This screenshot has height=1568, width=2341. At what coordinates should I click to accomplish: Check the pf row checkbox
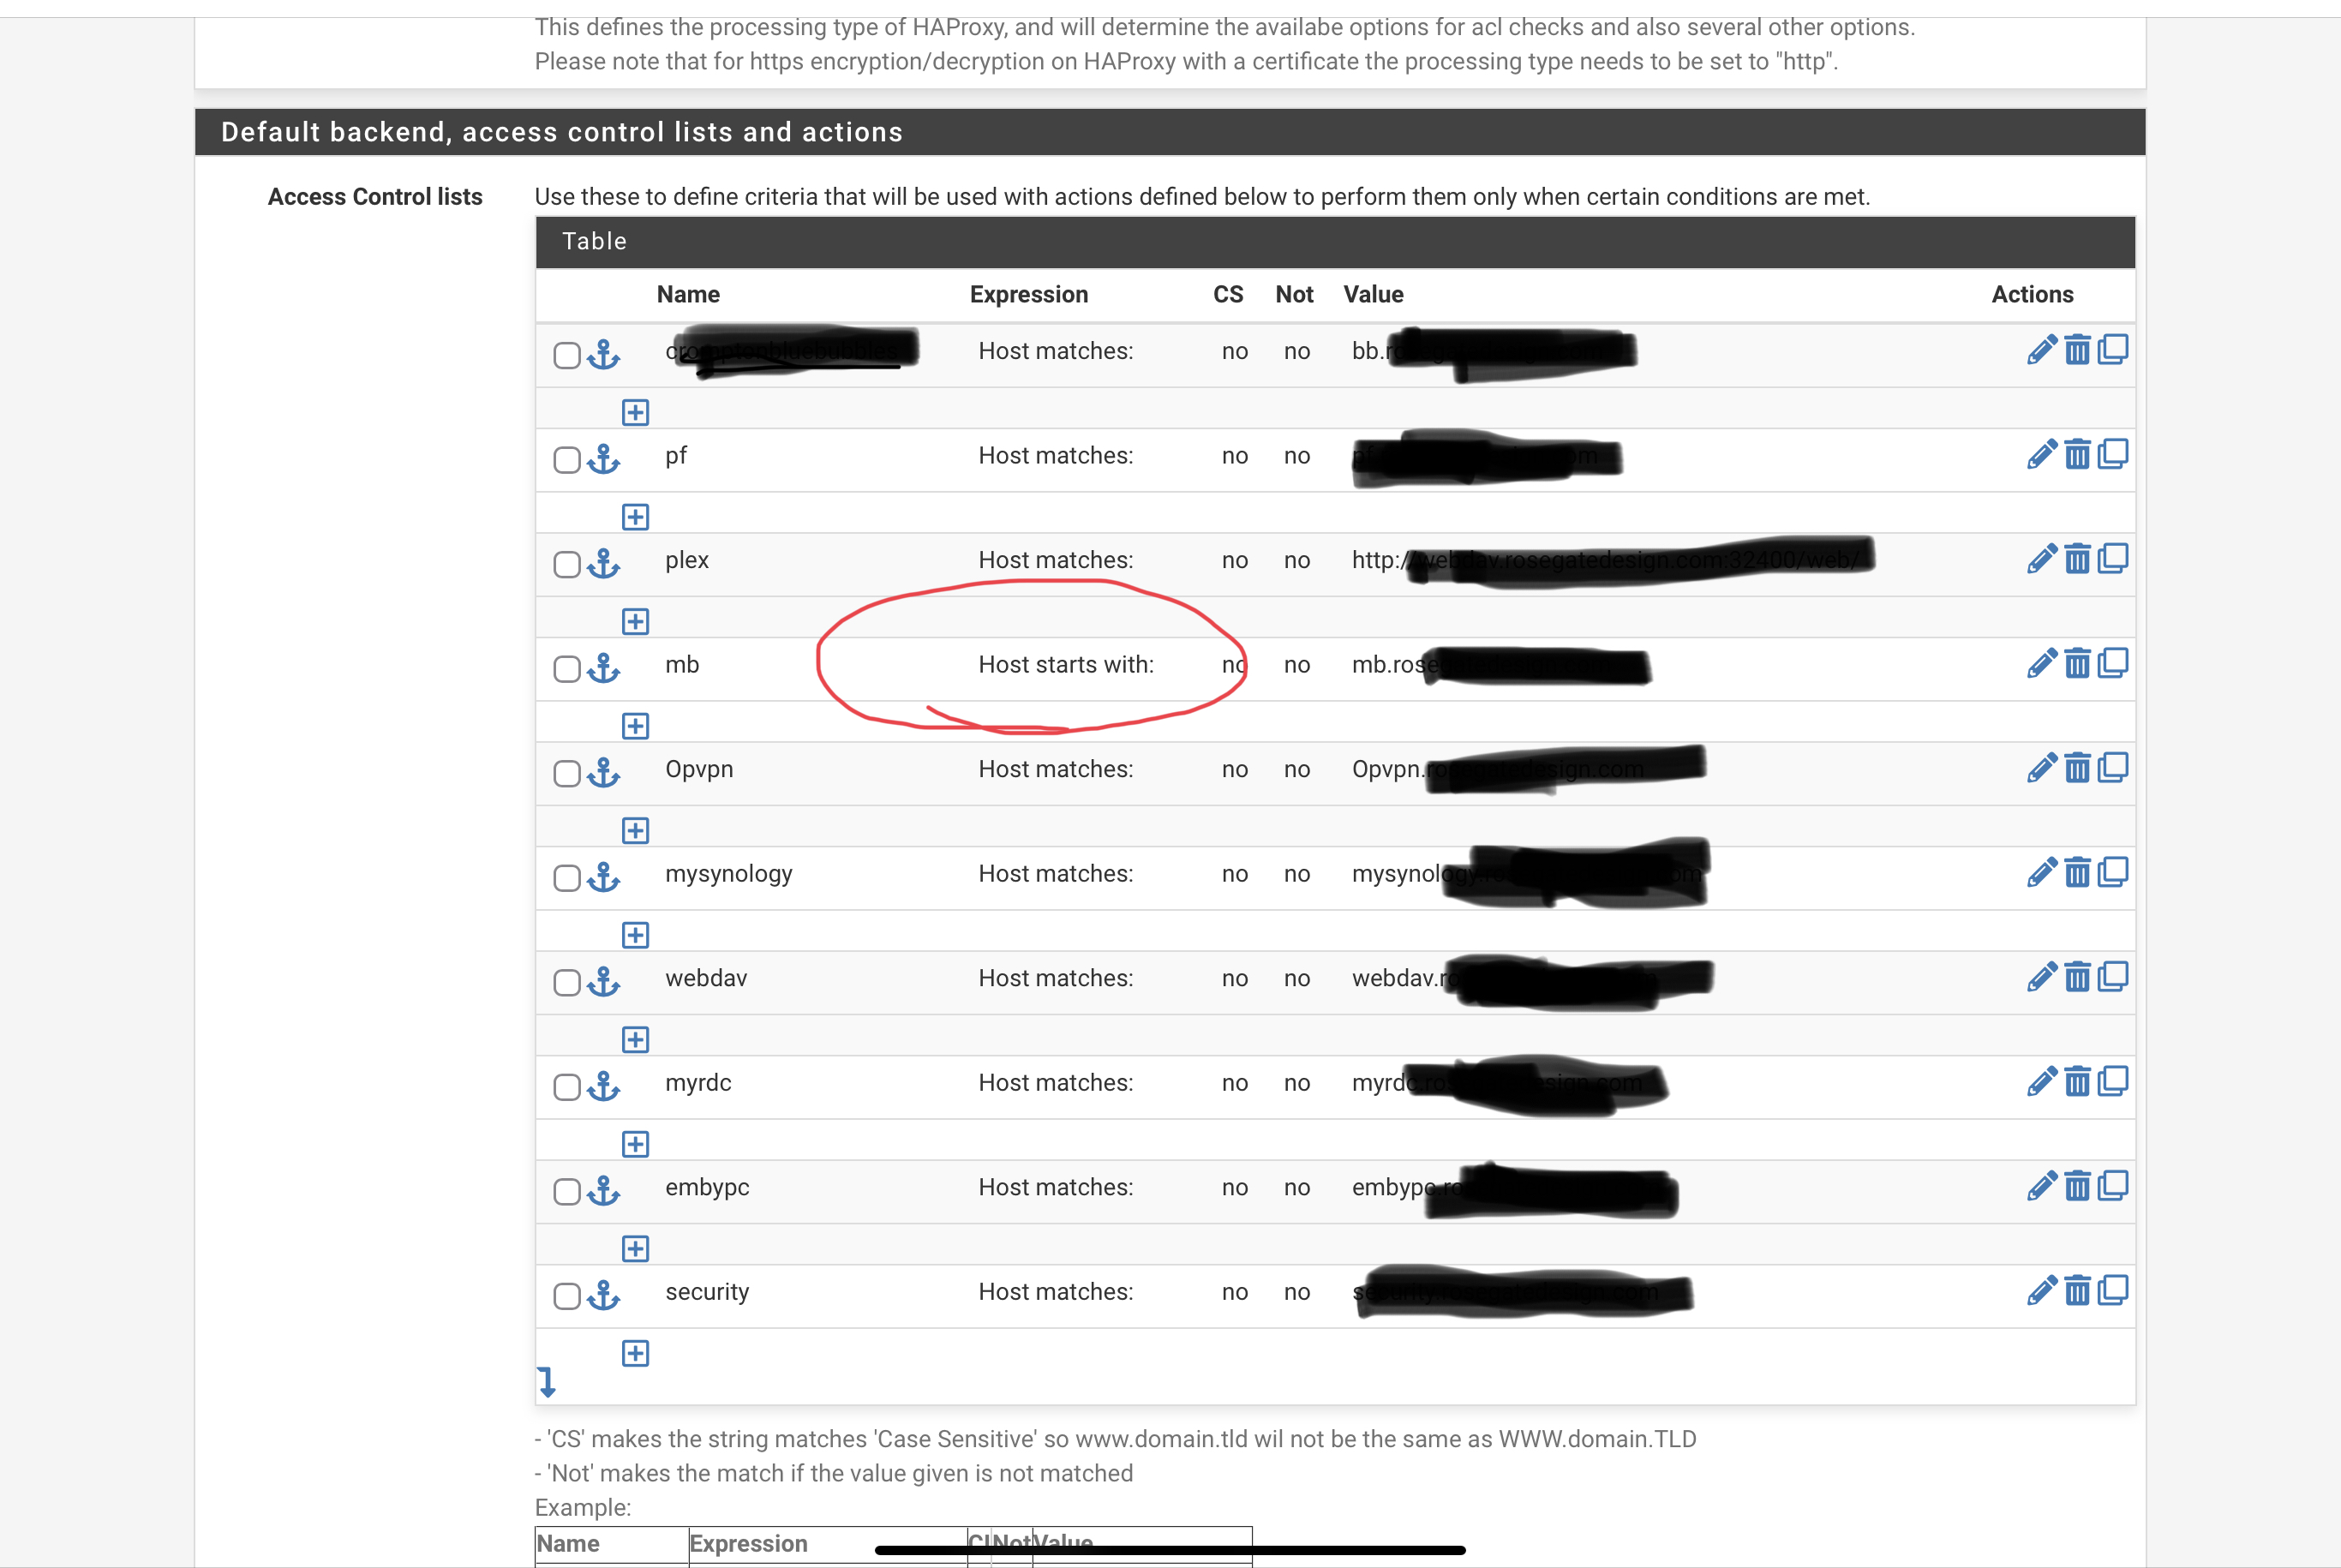[x=567, y=460]
